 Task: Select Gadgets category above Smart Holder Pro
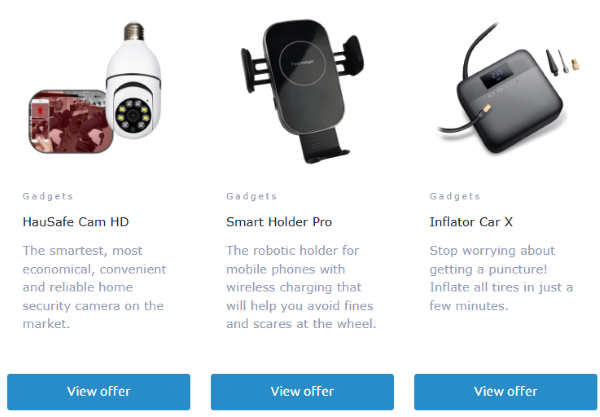click(x=251, y=196)
